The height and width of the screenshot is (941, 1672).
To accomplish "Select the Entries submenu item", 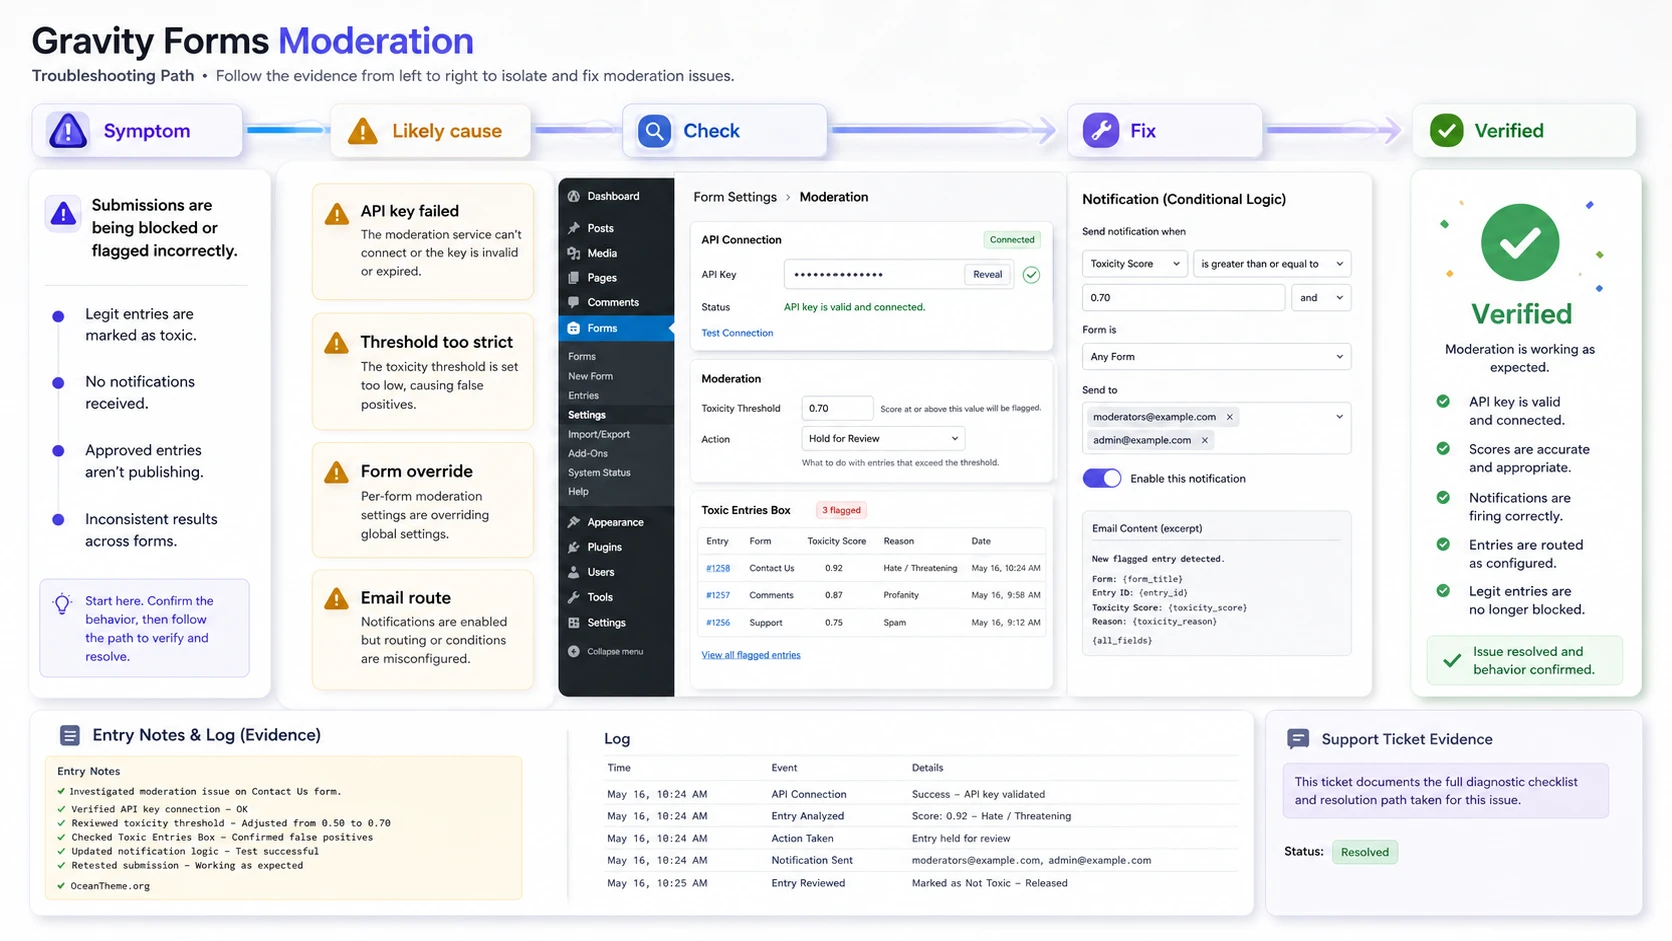I will coord(583,395).
